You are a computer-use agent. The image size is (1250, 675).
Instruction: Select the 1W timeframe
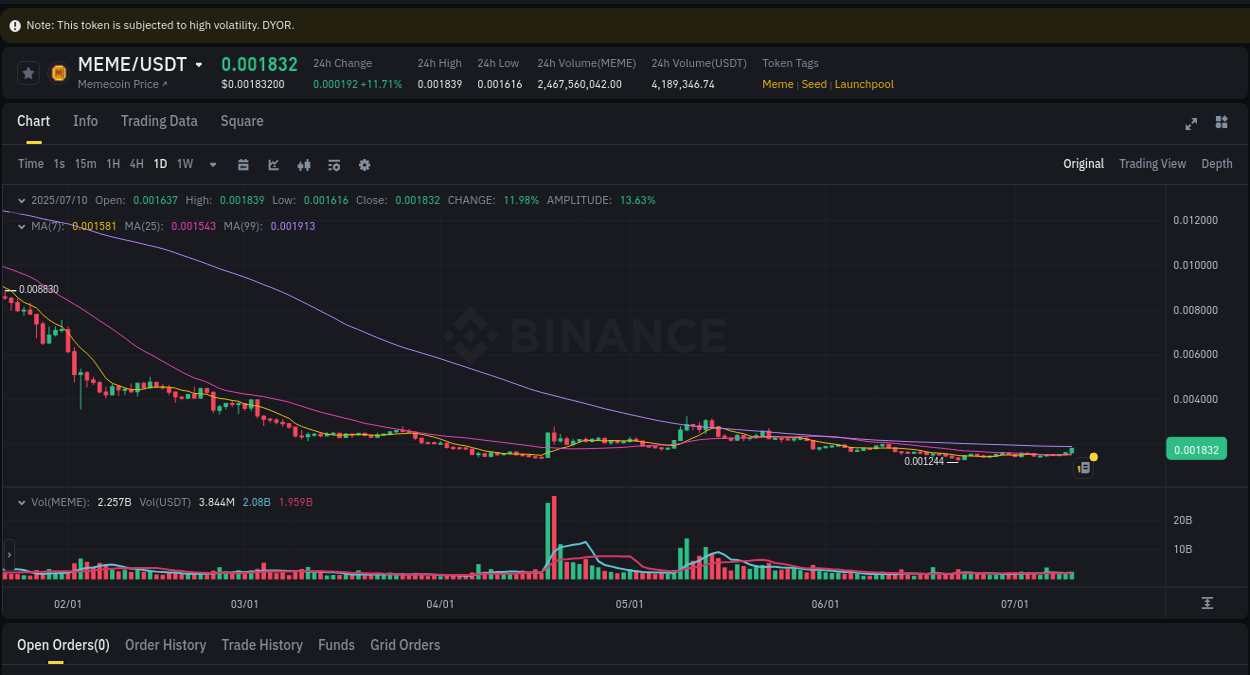(x=184, y=164)
